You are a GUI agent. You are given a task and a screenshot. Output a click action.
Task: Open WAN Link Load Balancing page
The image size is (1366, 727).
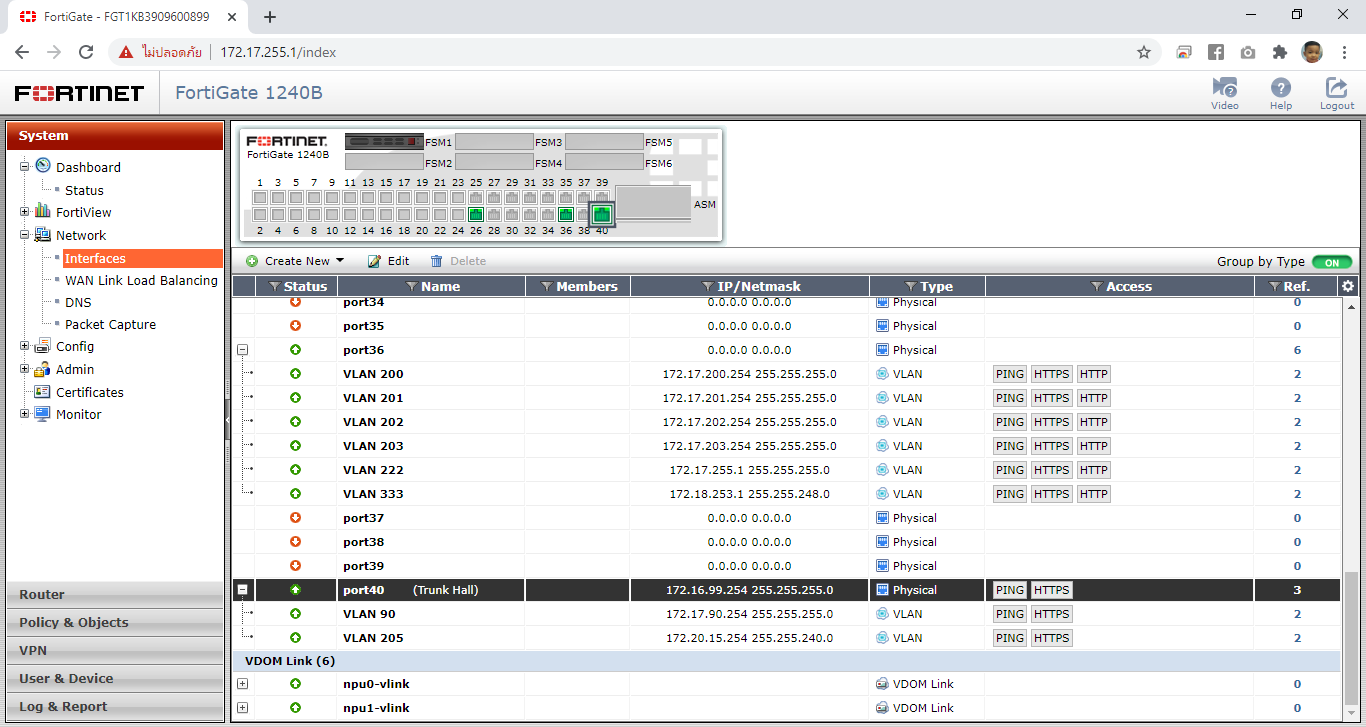tap(141, 280)
